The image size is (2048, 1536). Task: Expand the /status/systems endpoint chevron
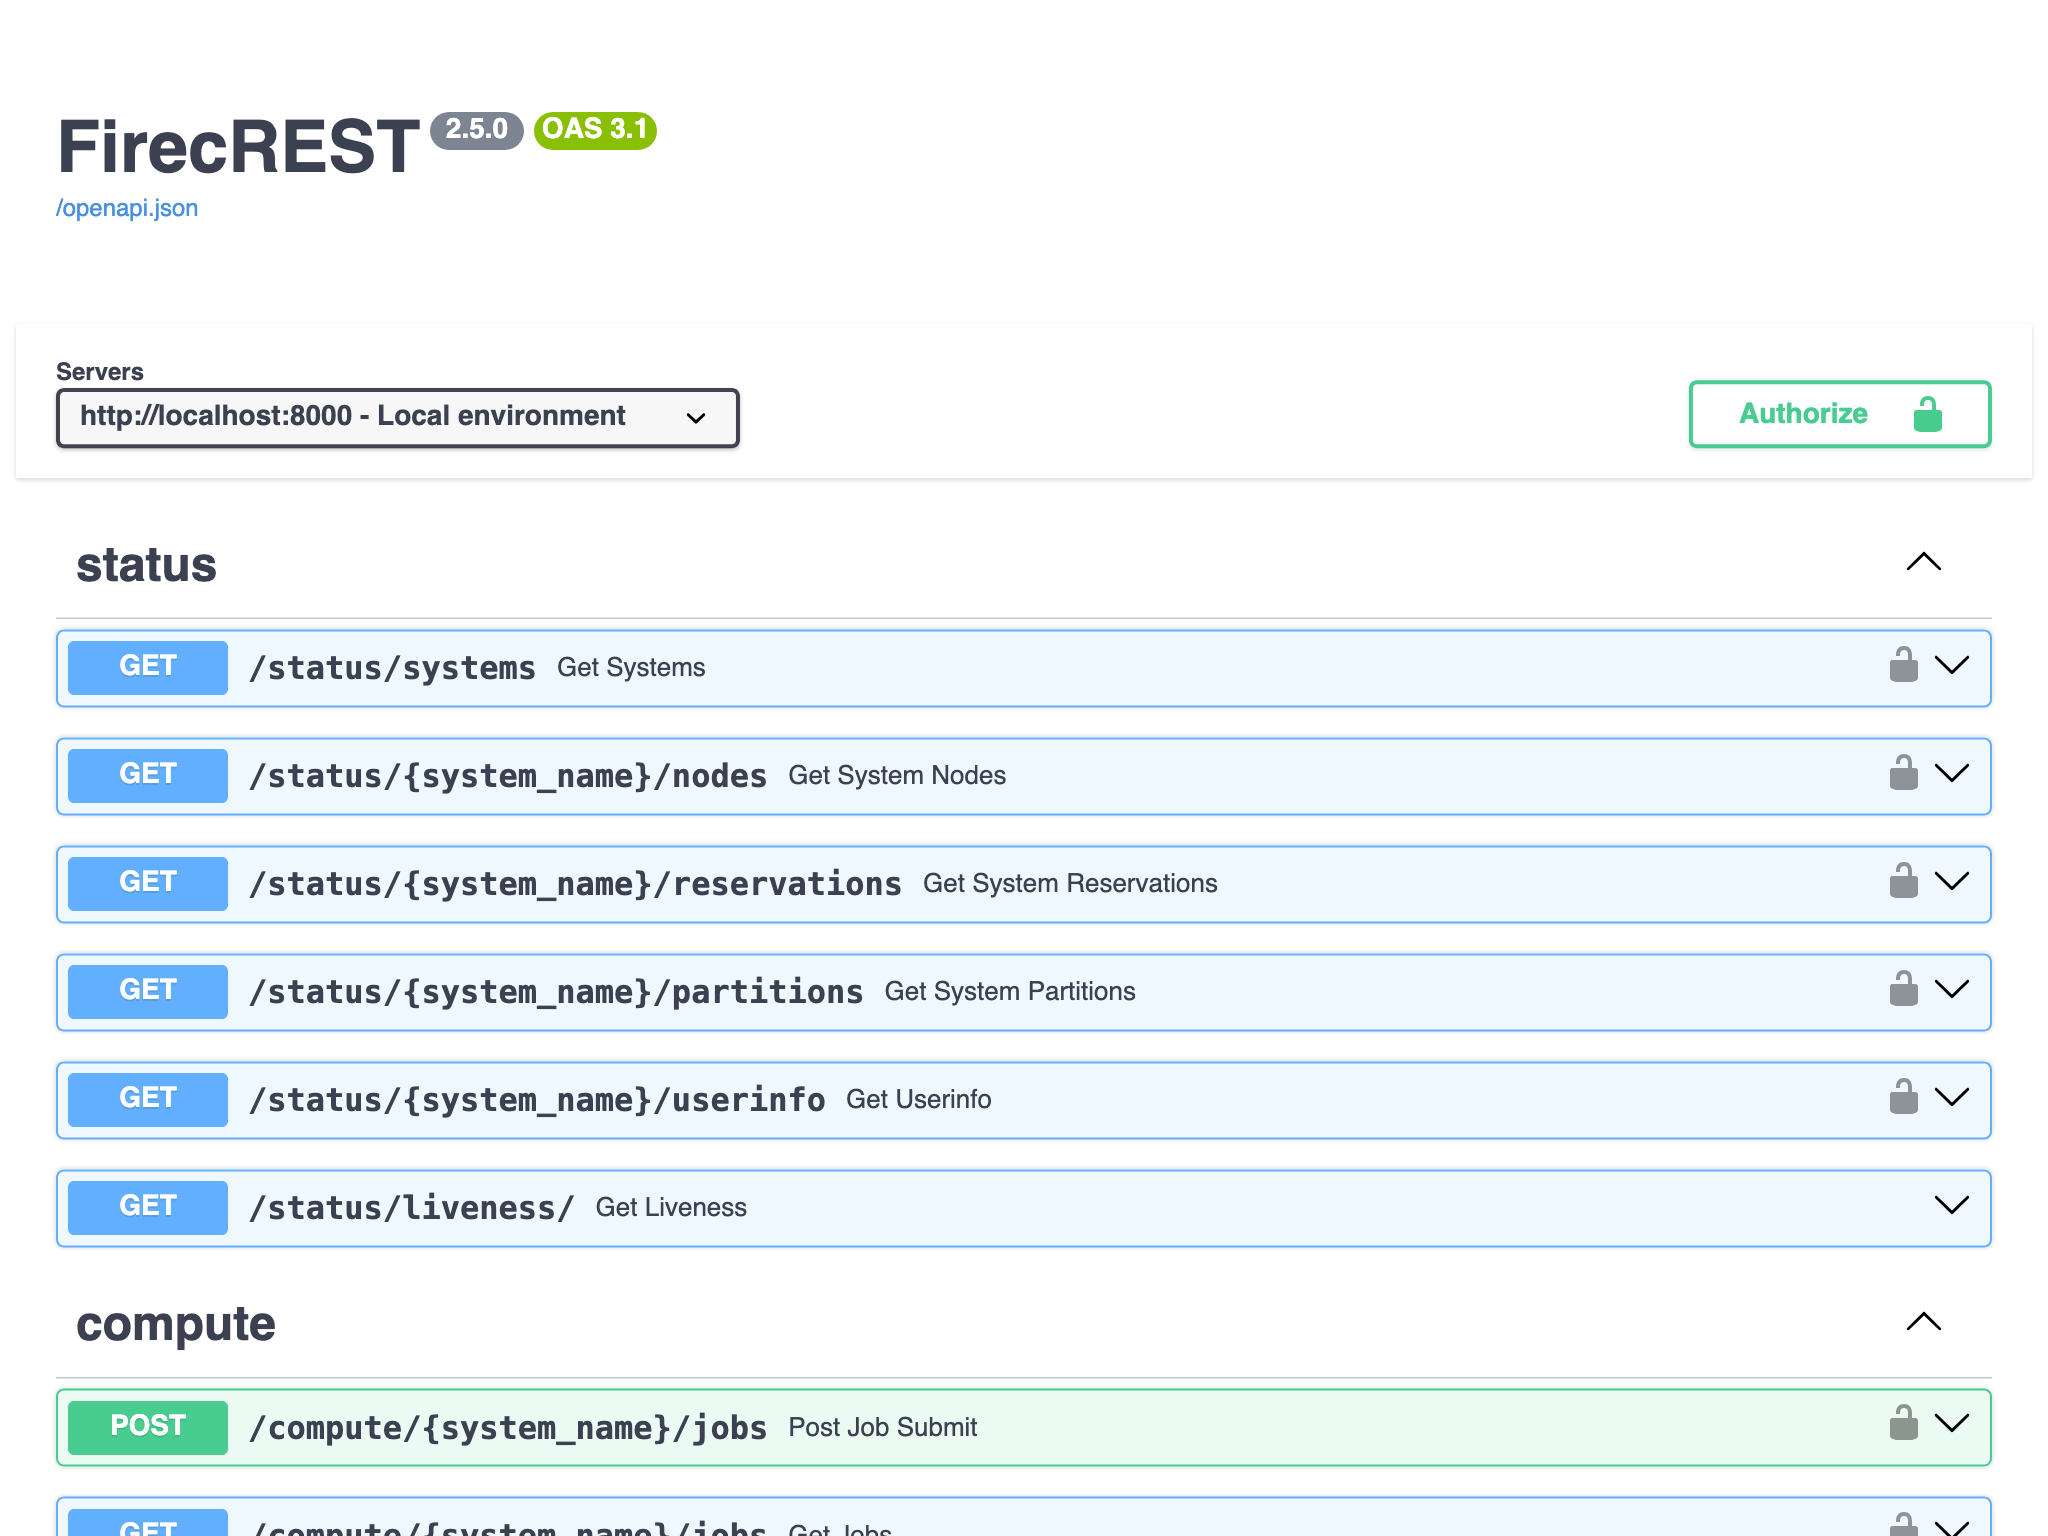point(1951,666)
